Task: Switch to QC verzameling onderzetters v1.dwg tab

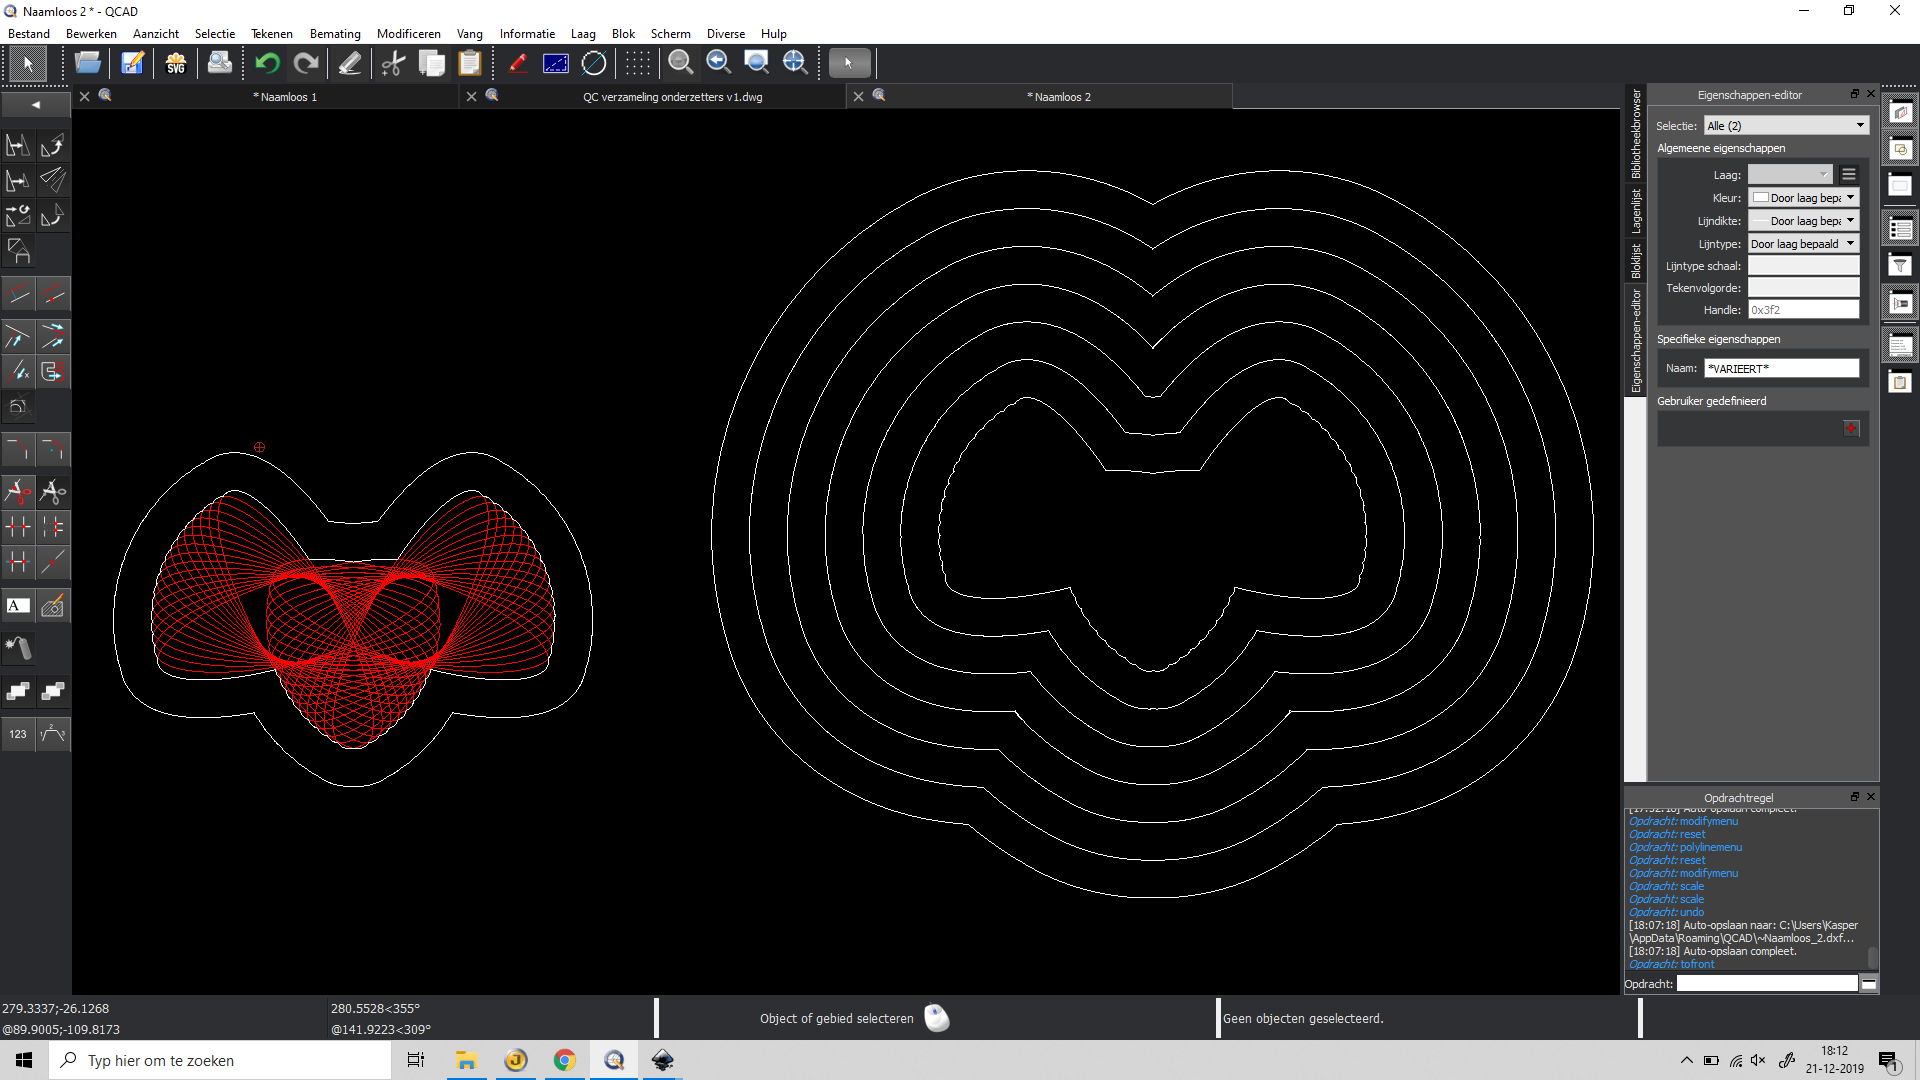Action: (672, 97)
